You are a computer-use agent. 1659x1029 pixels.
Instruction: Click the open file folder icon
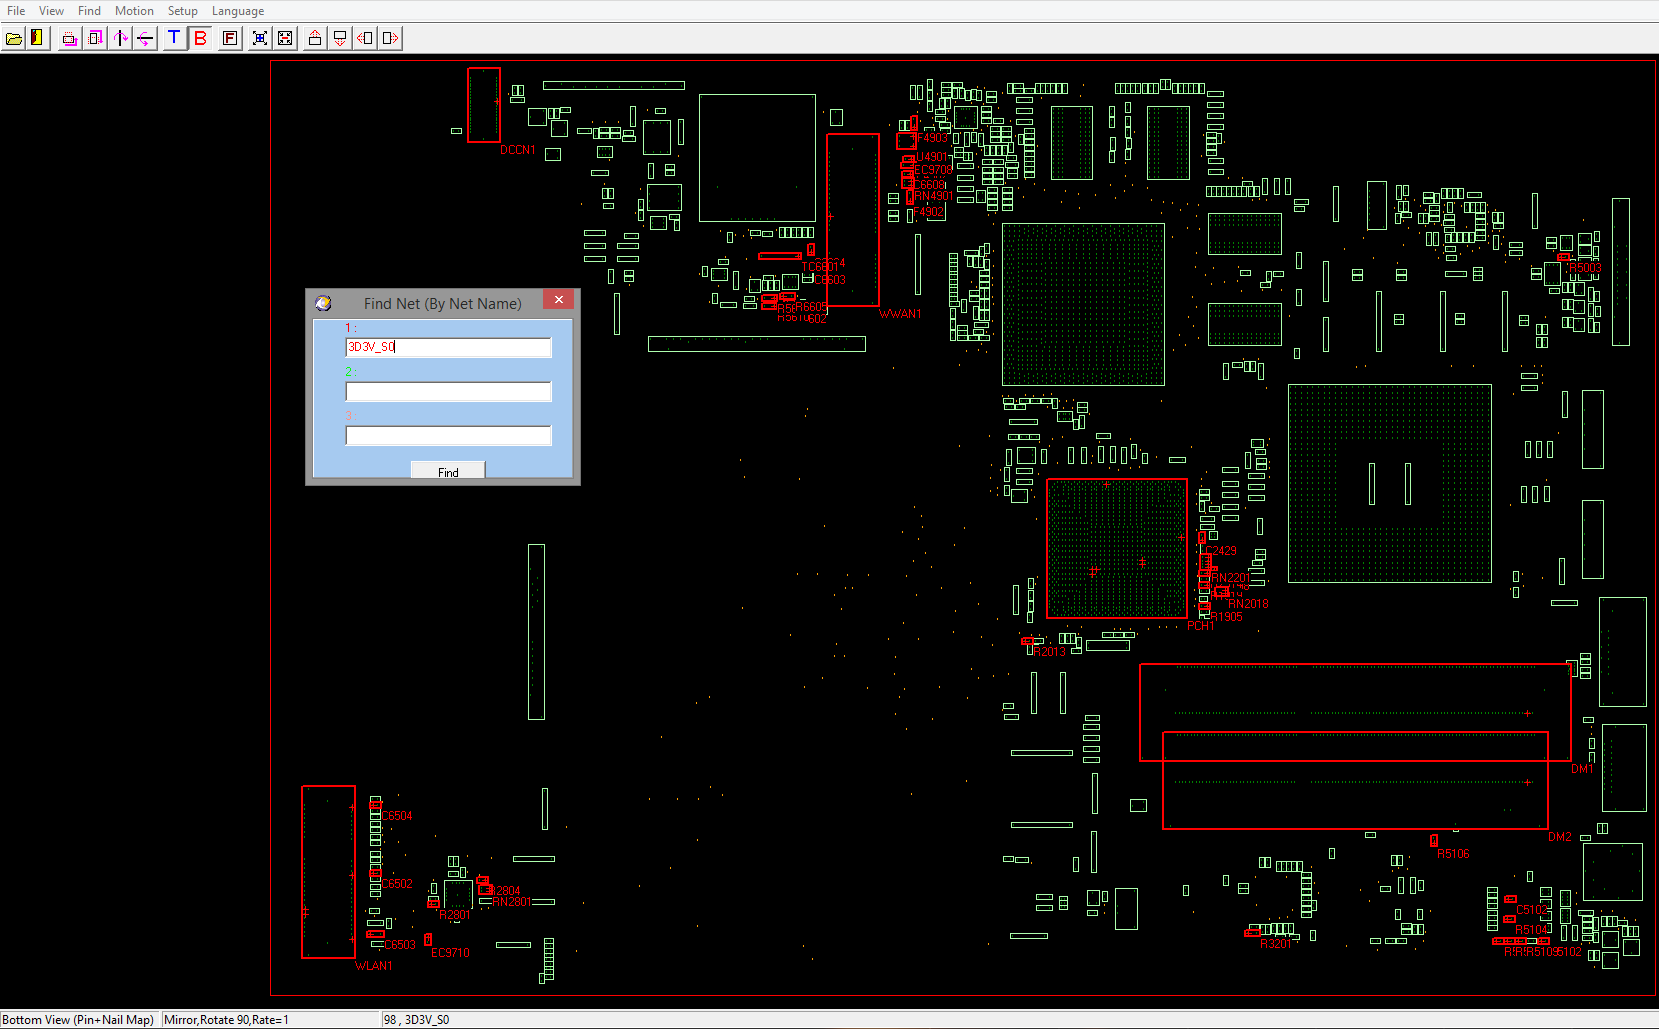click(14, 38)
